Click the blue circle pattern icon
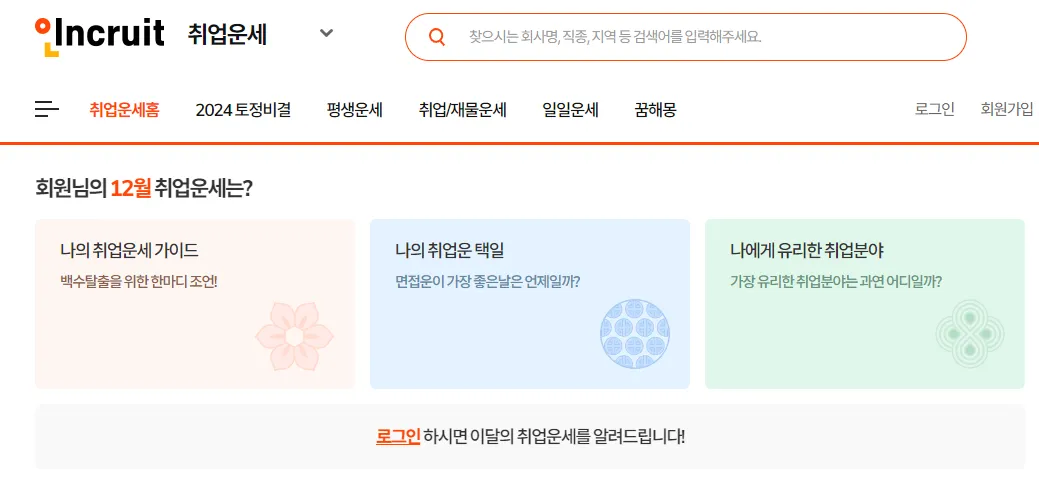1039x487 pixels. point(635,334)
